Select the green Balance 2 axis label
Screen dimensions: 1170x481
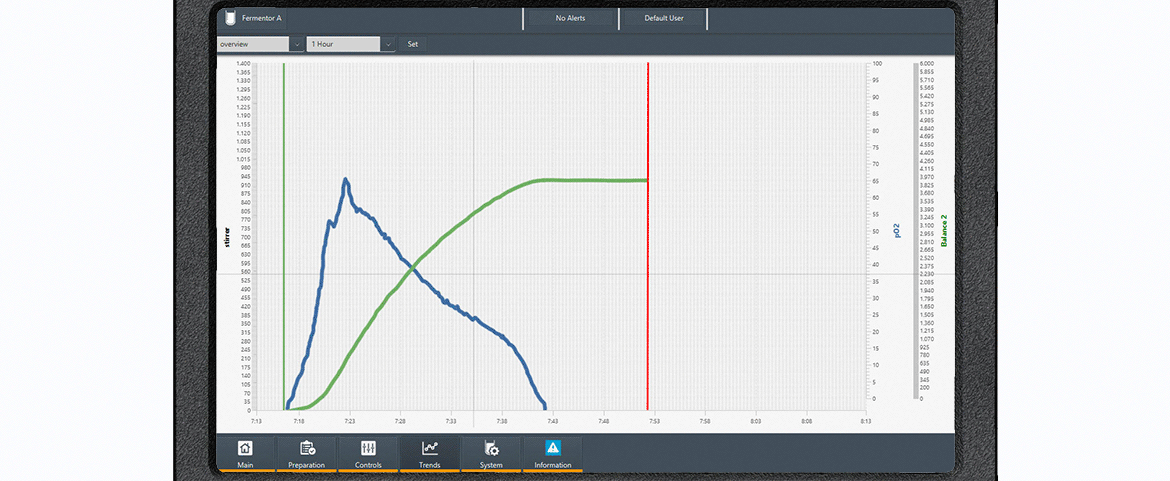pos(943,231)
